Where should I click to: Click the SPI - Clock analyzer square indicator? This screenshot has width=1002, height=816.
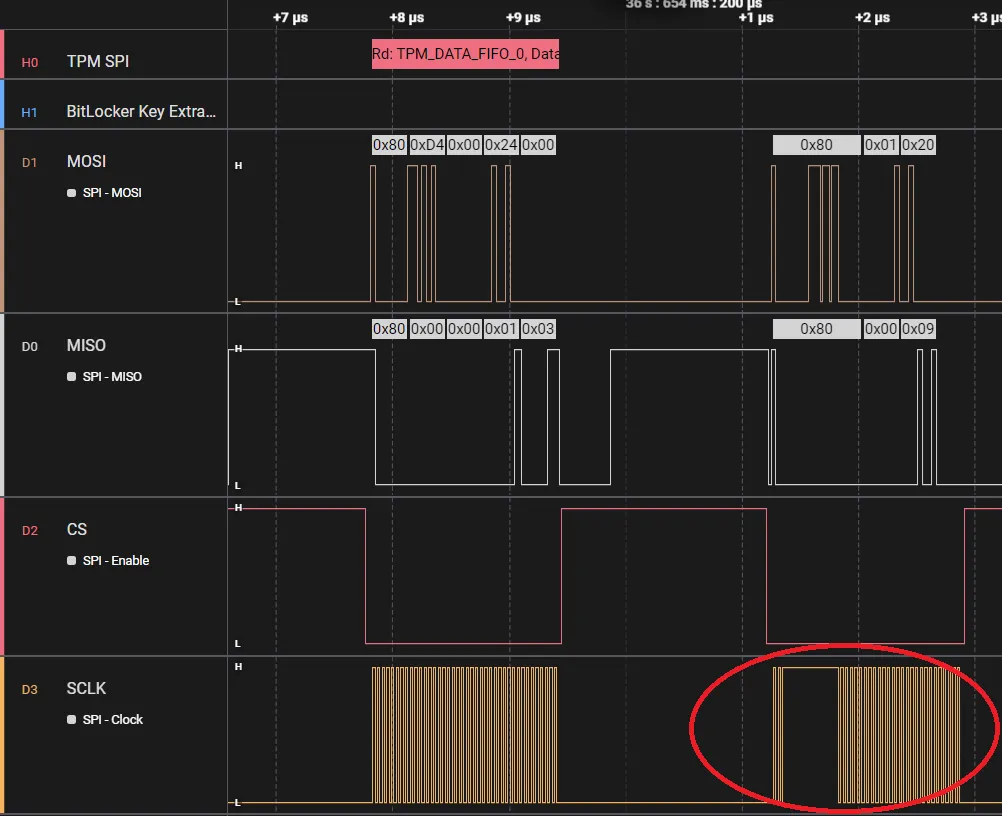[x=72, y=720]
